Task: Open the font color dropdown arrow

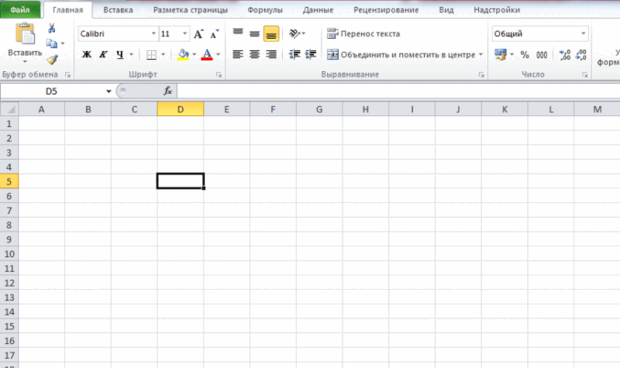Action: pyautogui.click(x=218, y=55)
